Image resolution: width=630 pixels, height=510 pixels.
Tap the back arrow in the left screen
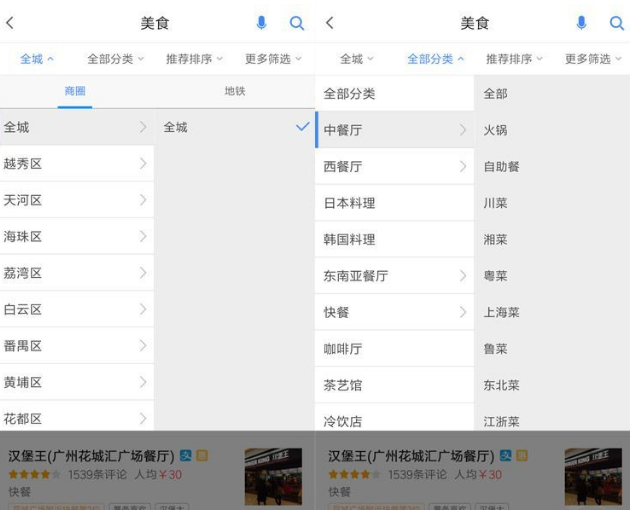click(10, 23)
